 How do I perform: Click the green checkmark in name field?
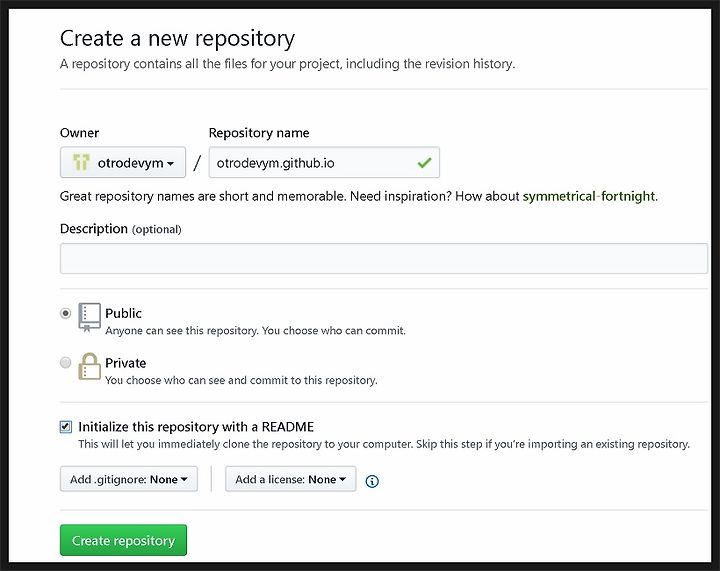click(424, 162)
